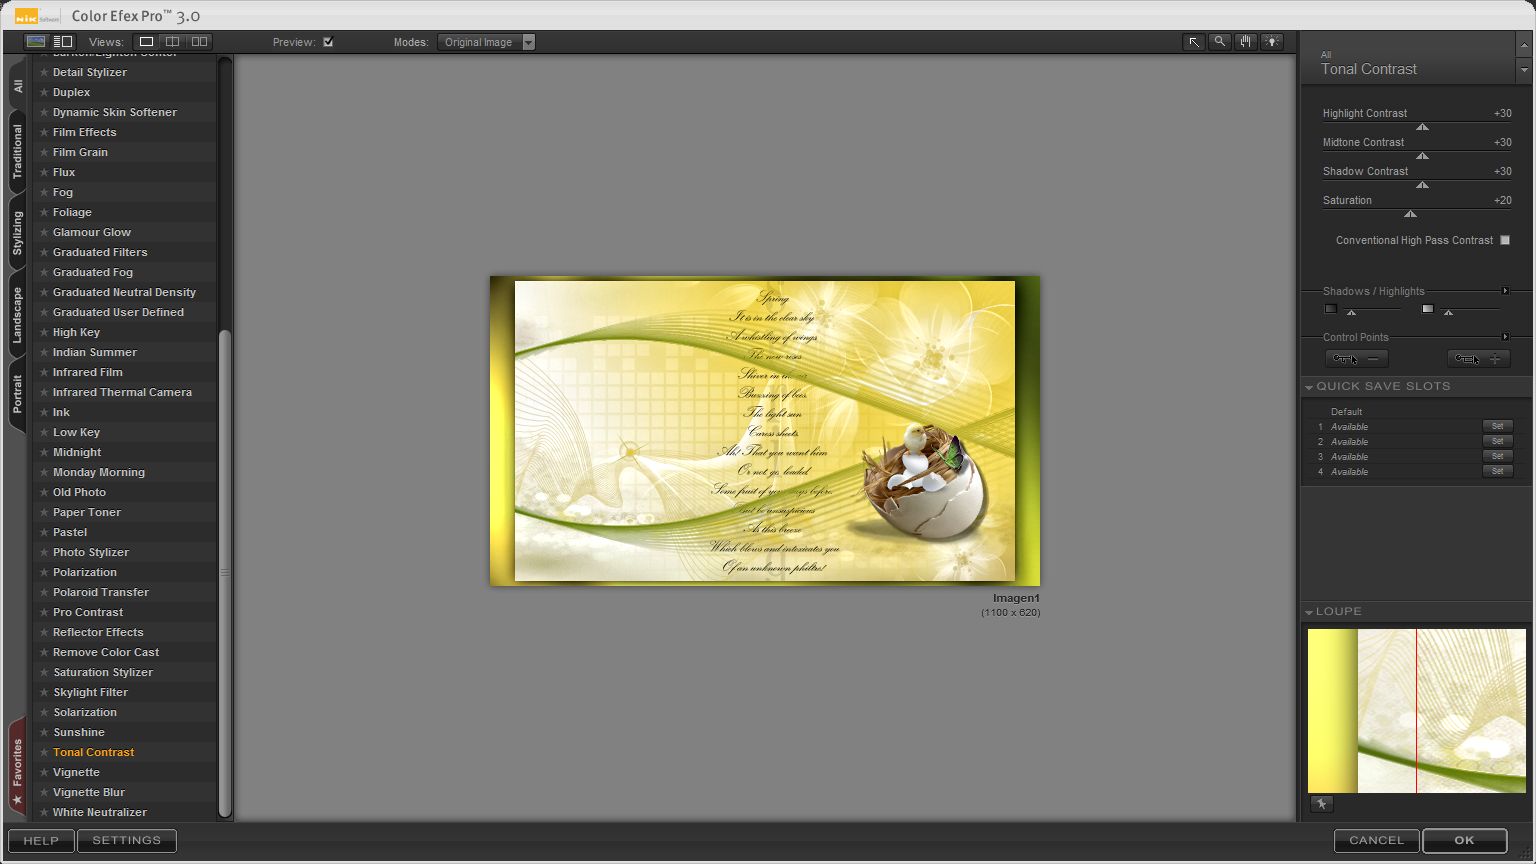This screenshot has width=1536, height=864.
Task: Open the Stylizing filters tab
Action: tap(17, 234)
